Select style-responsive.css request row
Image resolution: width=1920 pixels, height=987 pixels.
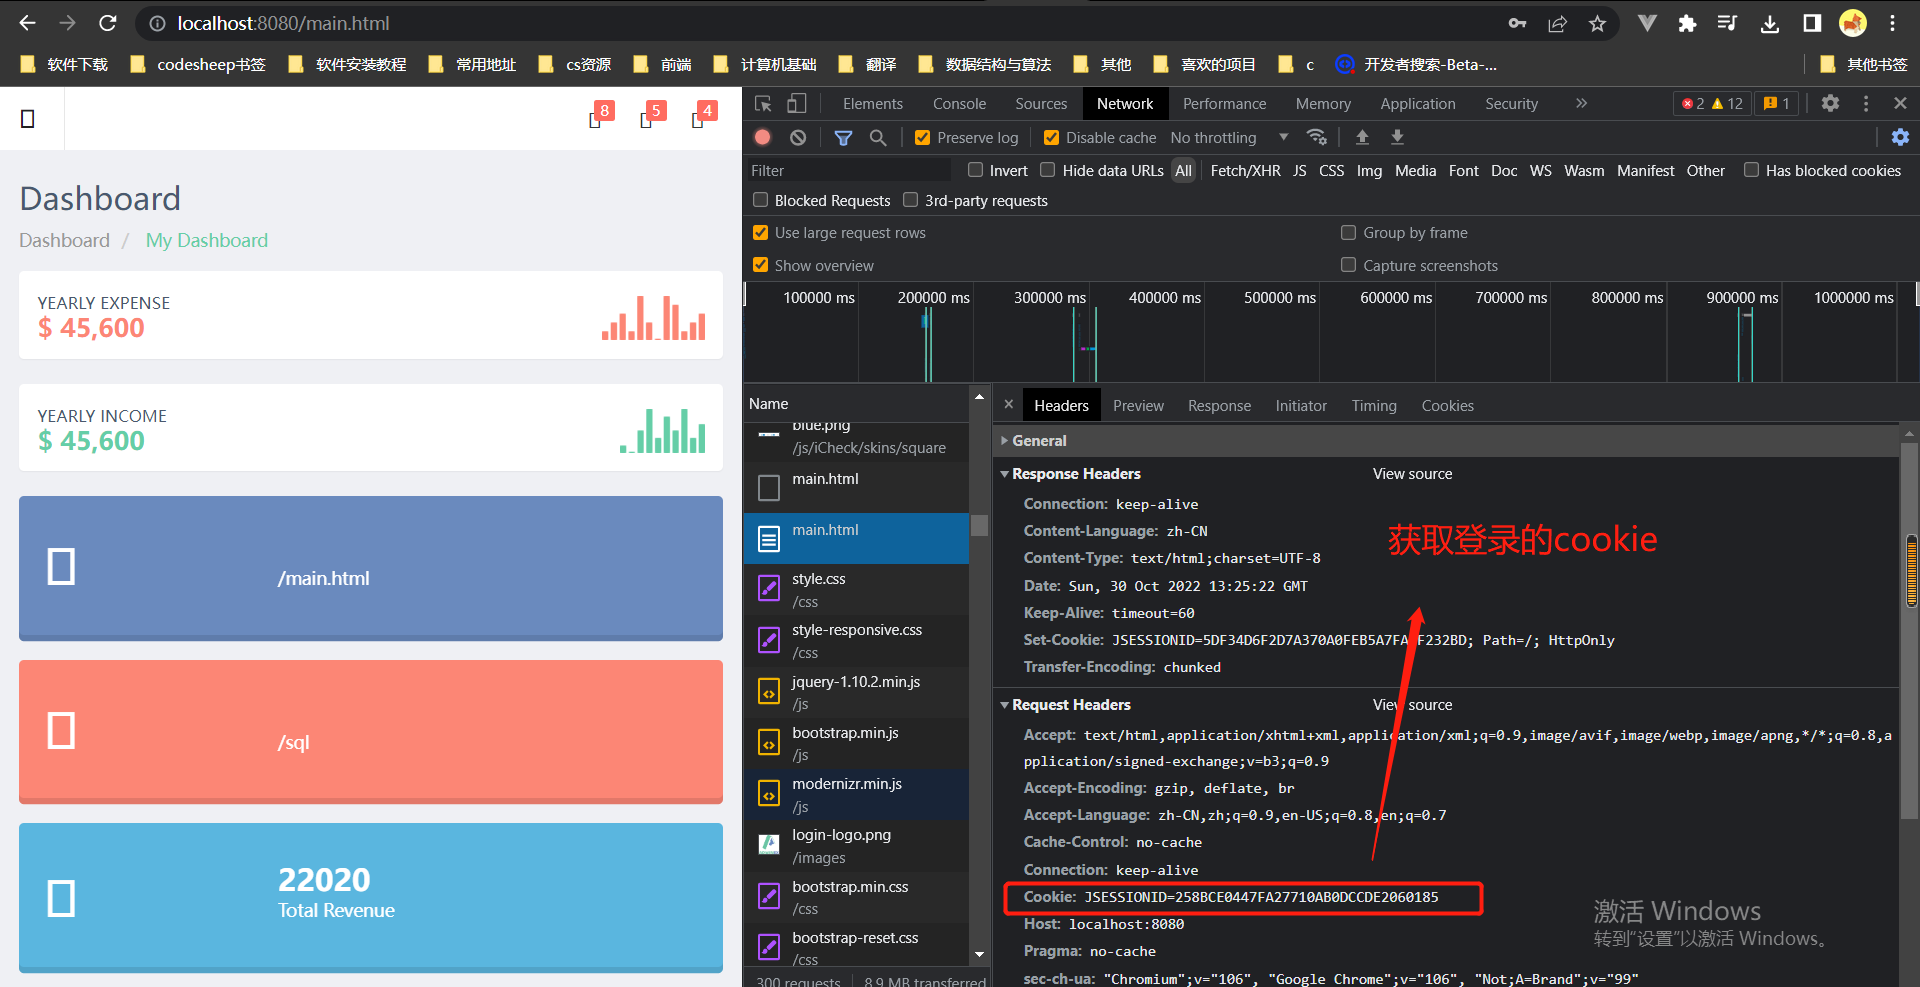click(856, 640)
